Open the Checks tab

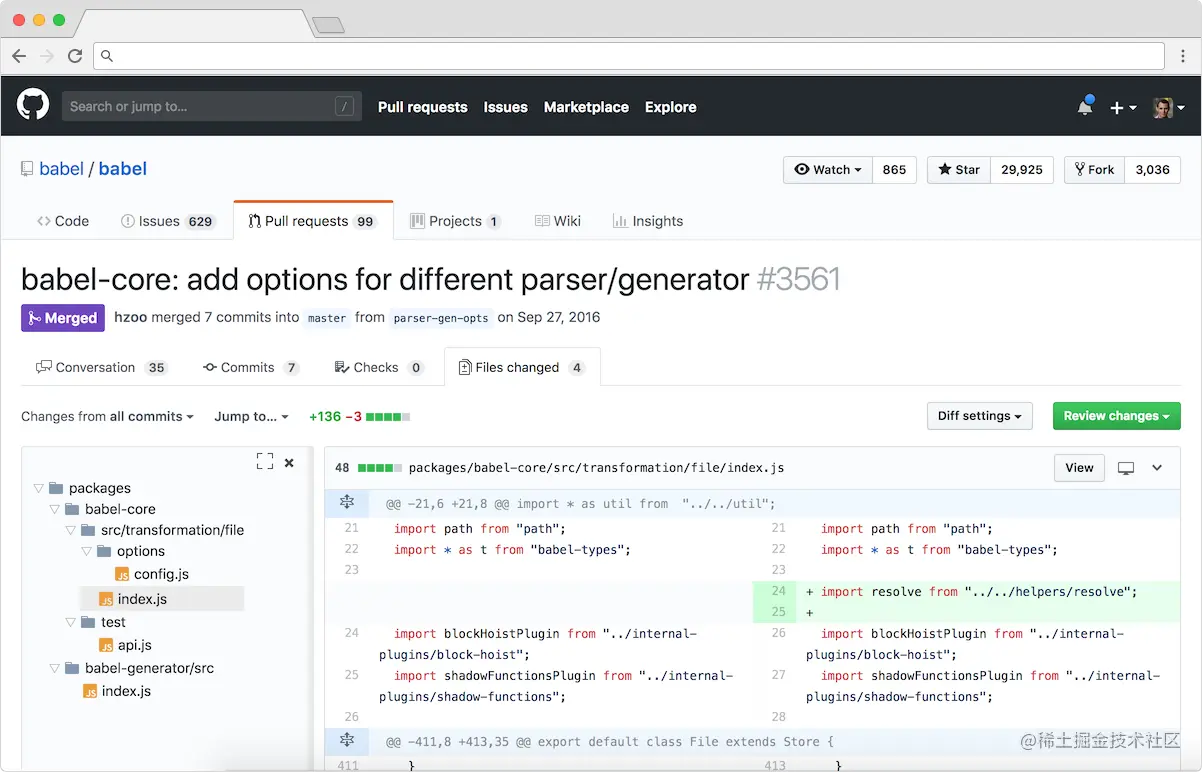[379, 367]
